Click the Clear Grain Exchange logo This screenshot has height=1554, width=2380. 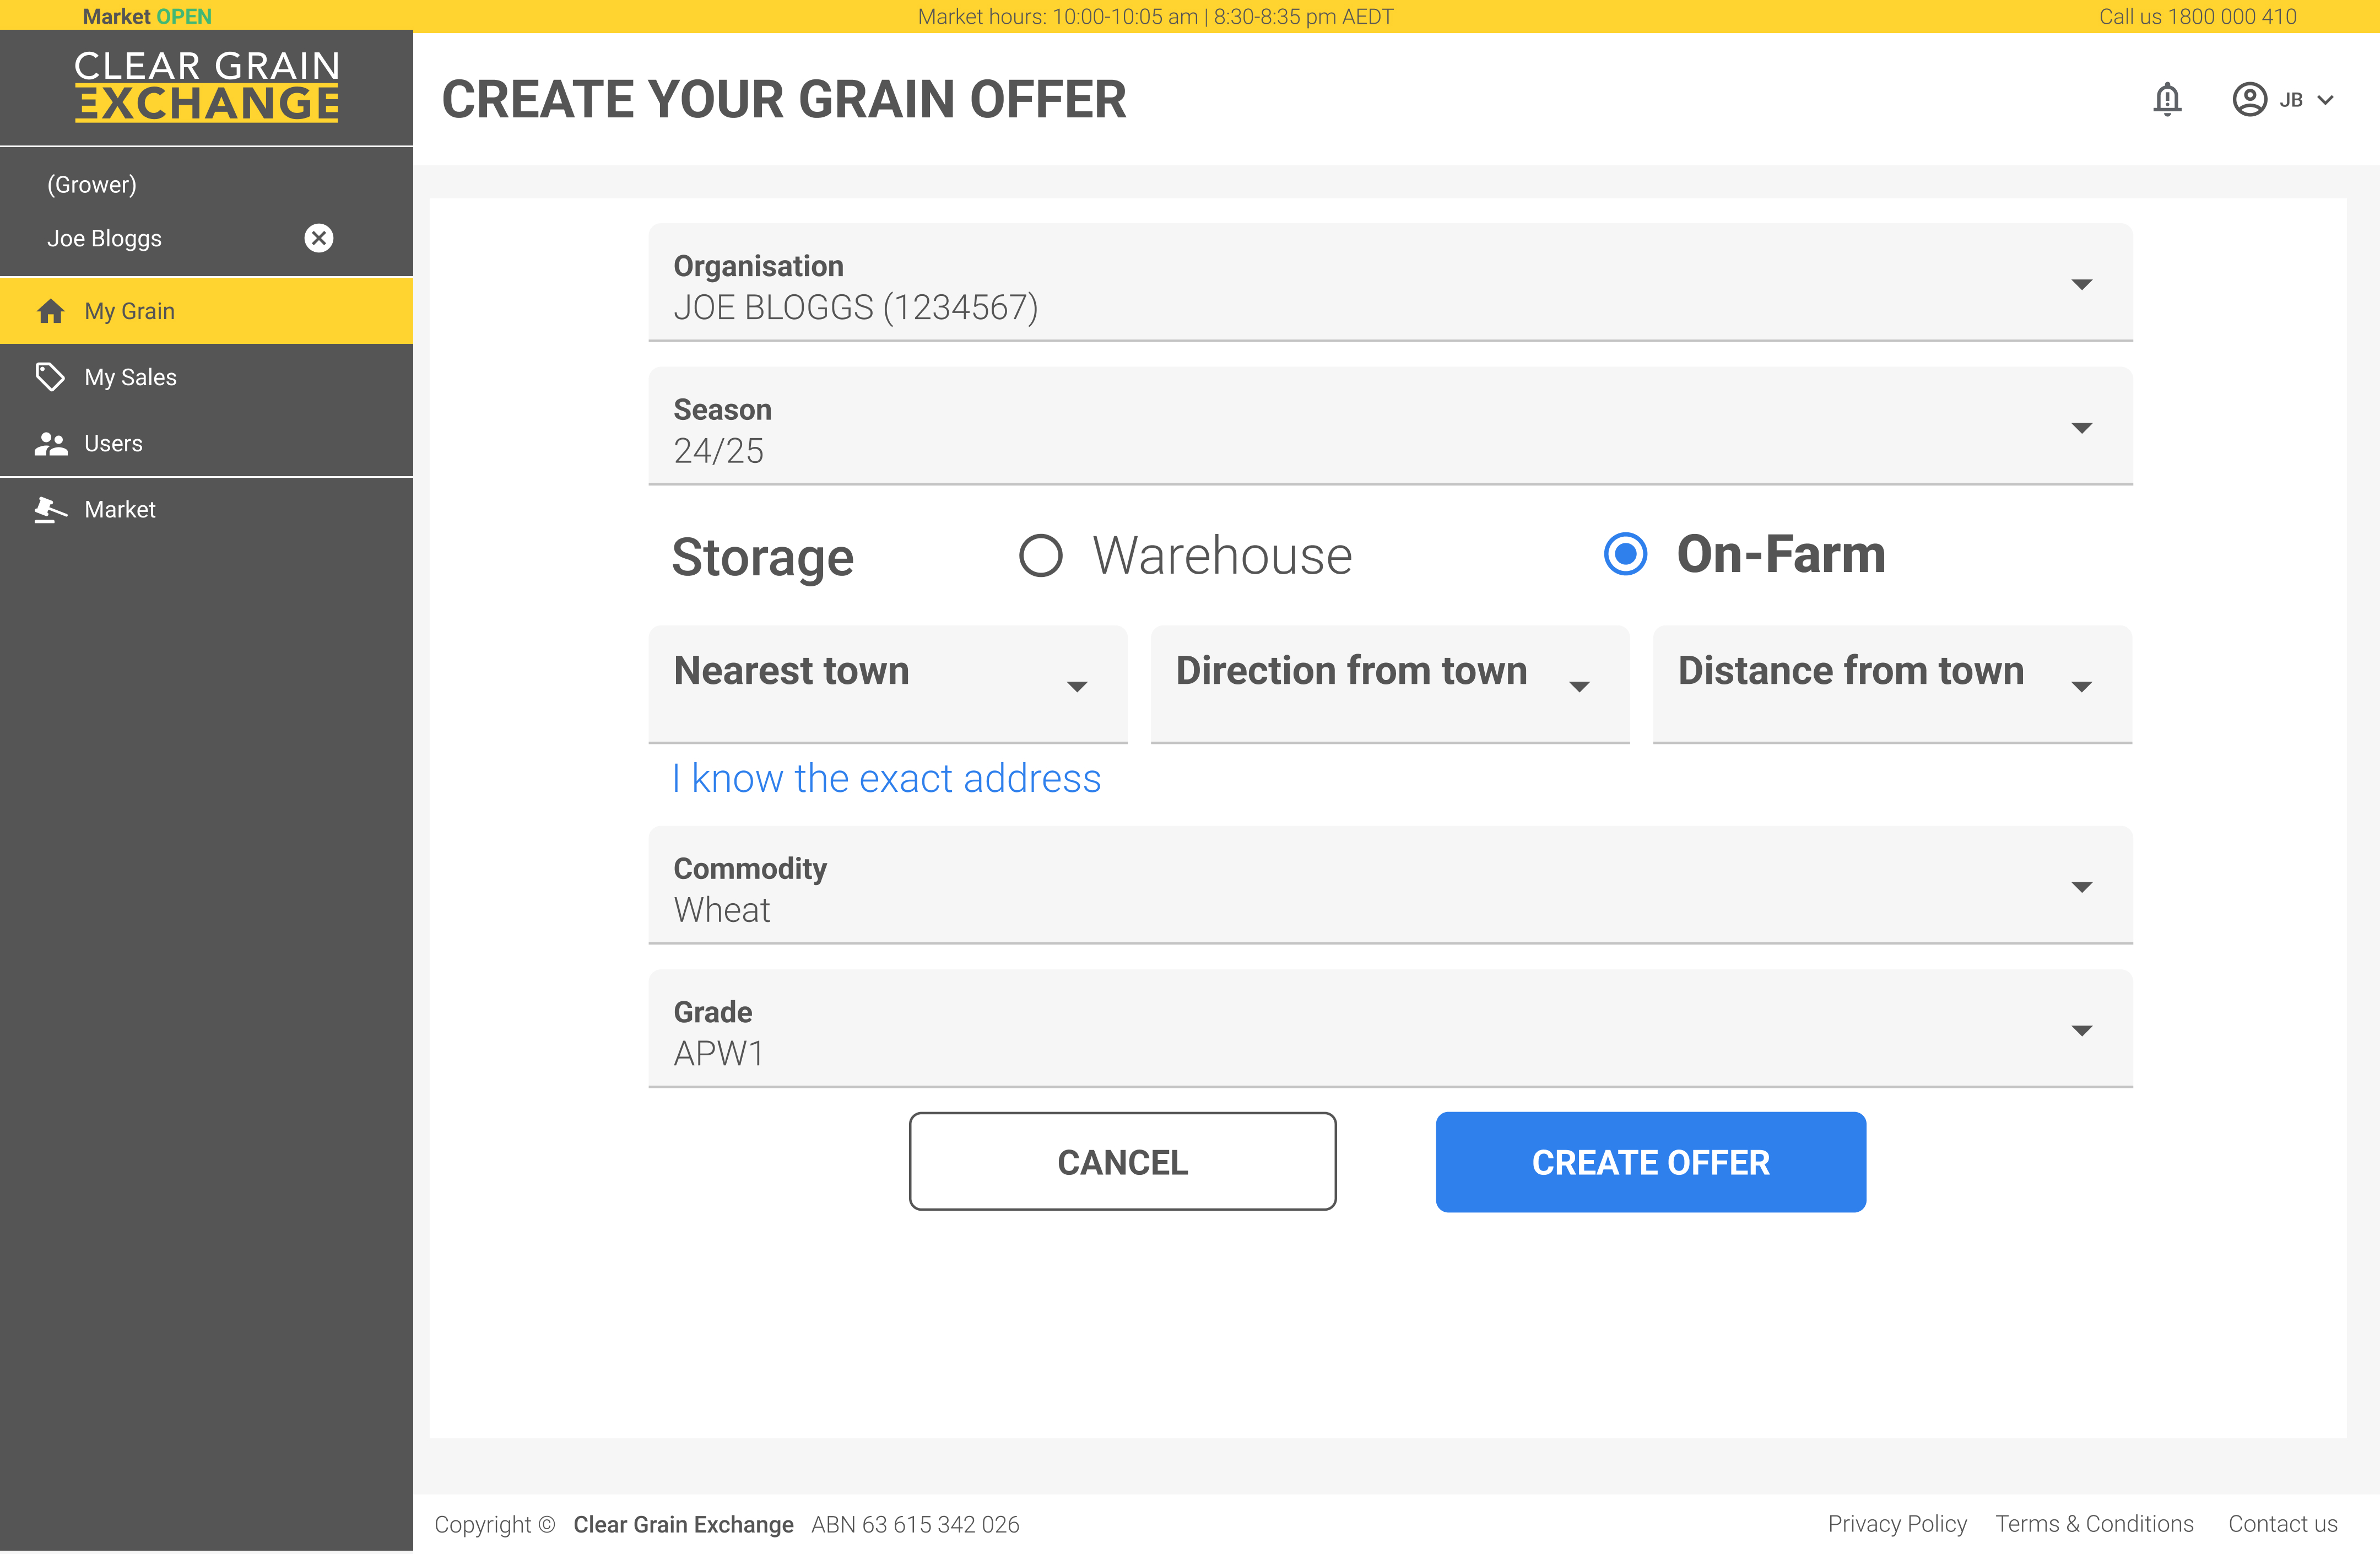pyautogui.click(x=207, y=86)
